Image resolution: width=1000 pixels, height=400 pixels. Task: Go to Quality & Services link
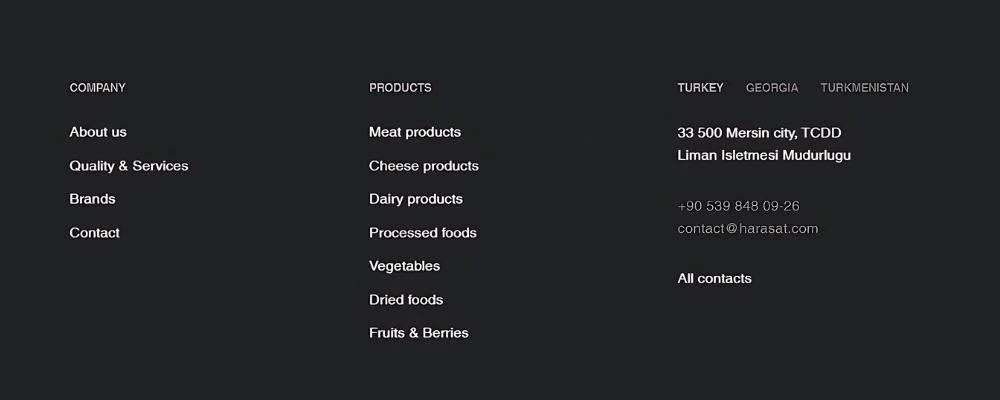coord(129,166)
